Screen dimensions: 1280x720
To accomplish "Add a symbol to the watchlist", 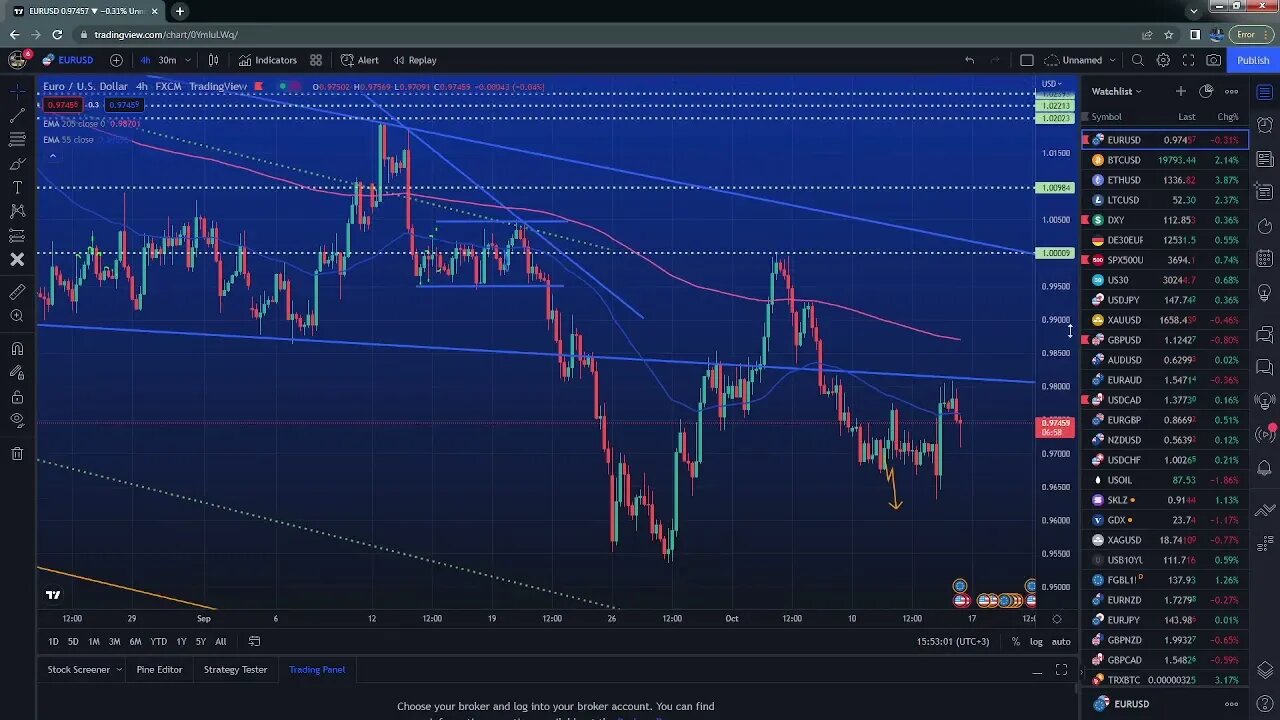I will 1180,91.
